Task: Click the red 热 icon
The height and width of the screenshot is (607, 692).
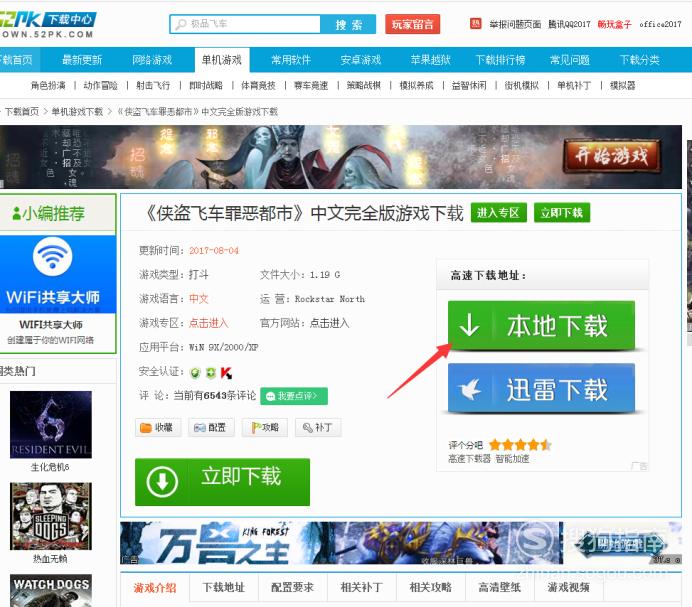Action: pyautogui.click(x=475, y=24)
